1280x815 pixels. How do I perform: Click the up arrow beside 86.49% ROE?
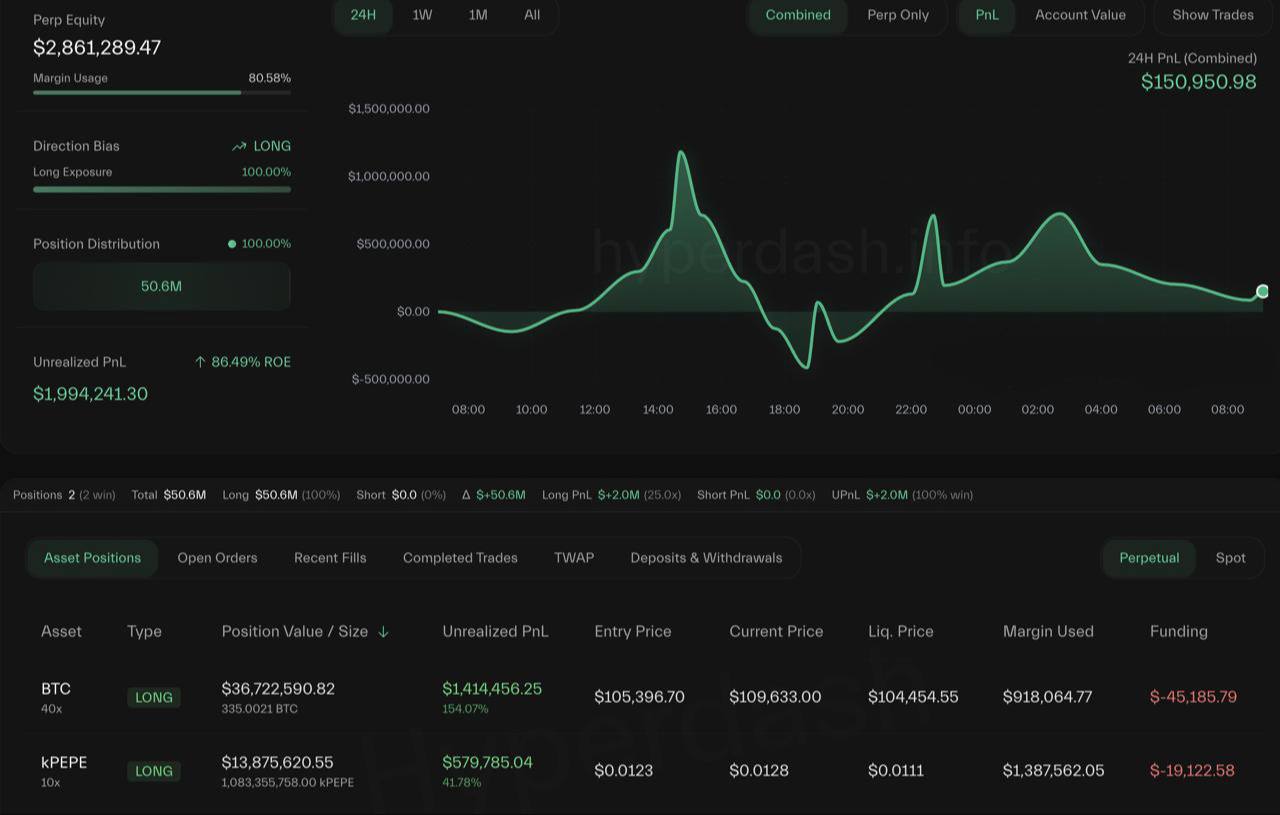click(x=200, y=362)
